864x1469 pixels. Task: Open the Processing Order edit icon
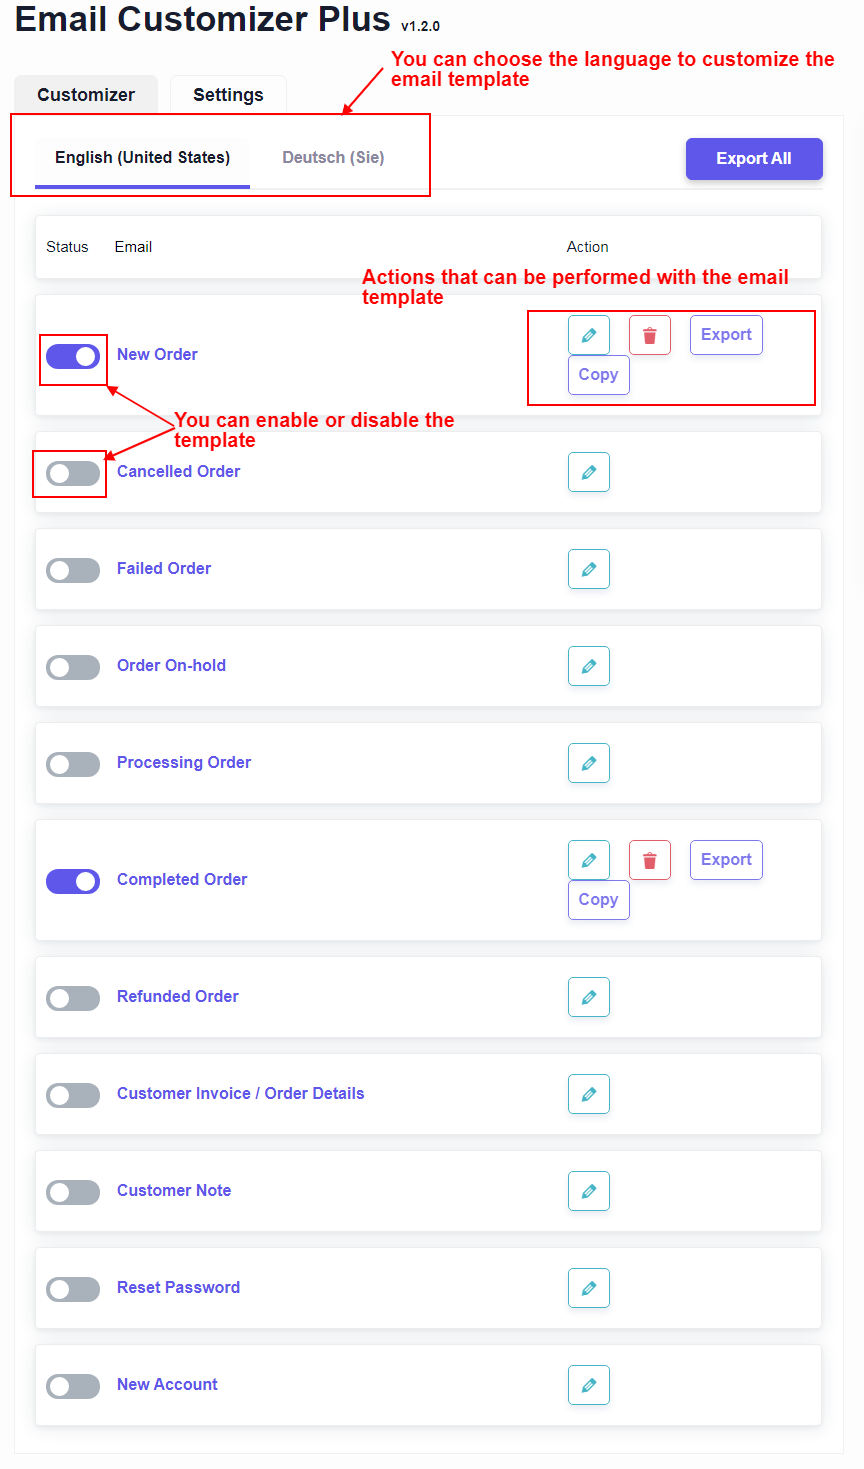coord(588,763)
